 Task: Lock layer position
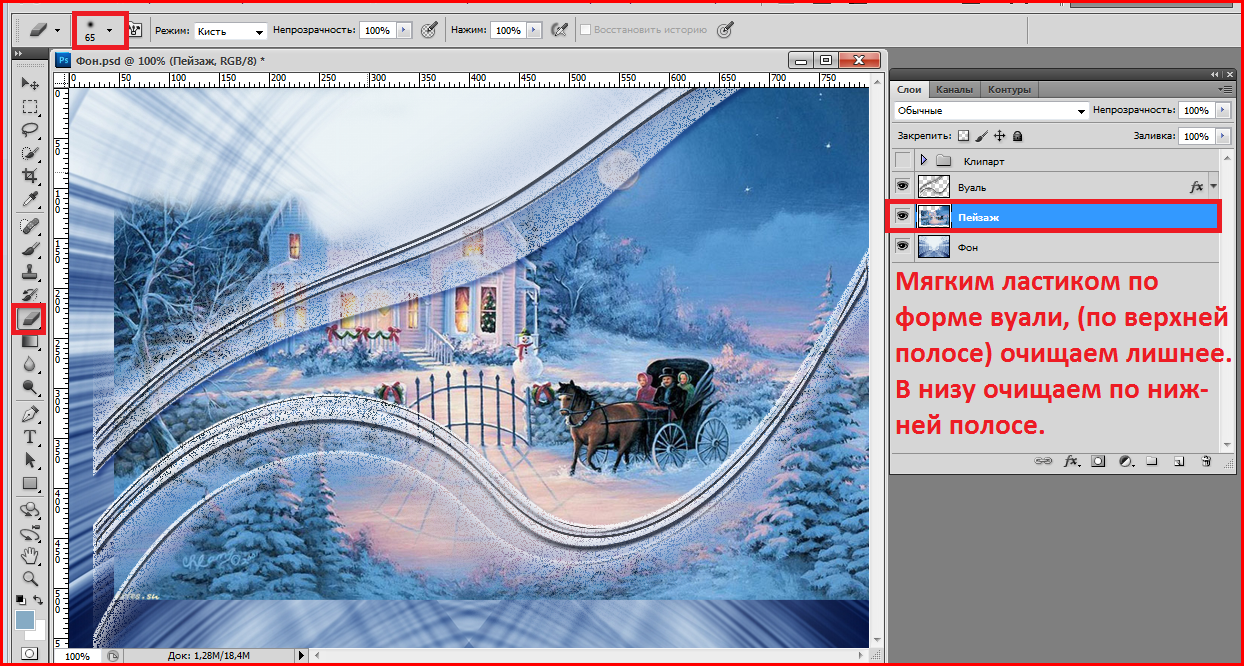point(999,135)
